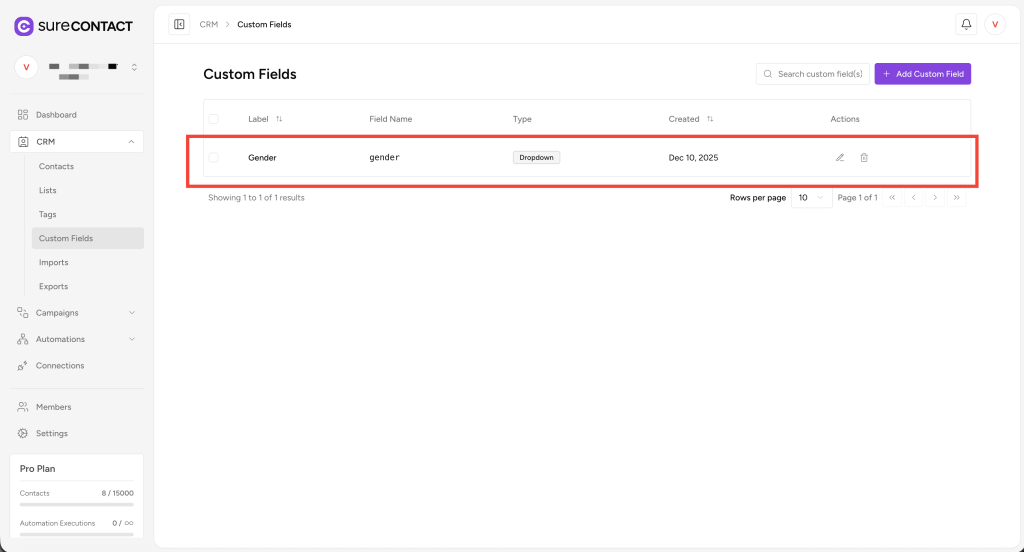Sort by Label column arrows
Image resolution: width=1024 pixels, height=552 pixels.
(x=279, y=119)
